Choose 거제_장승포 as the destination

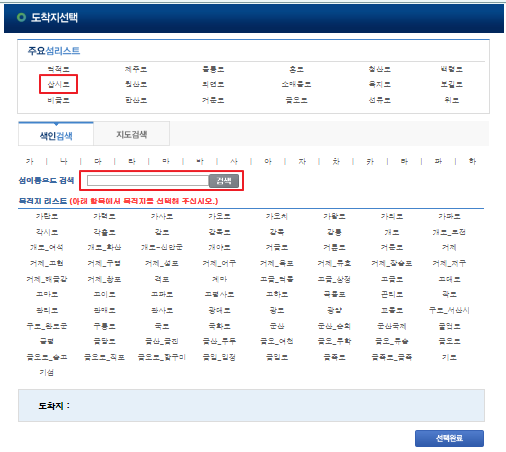click(392, 263)
